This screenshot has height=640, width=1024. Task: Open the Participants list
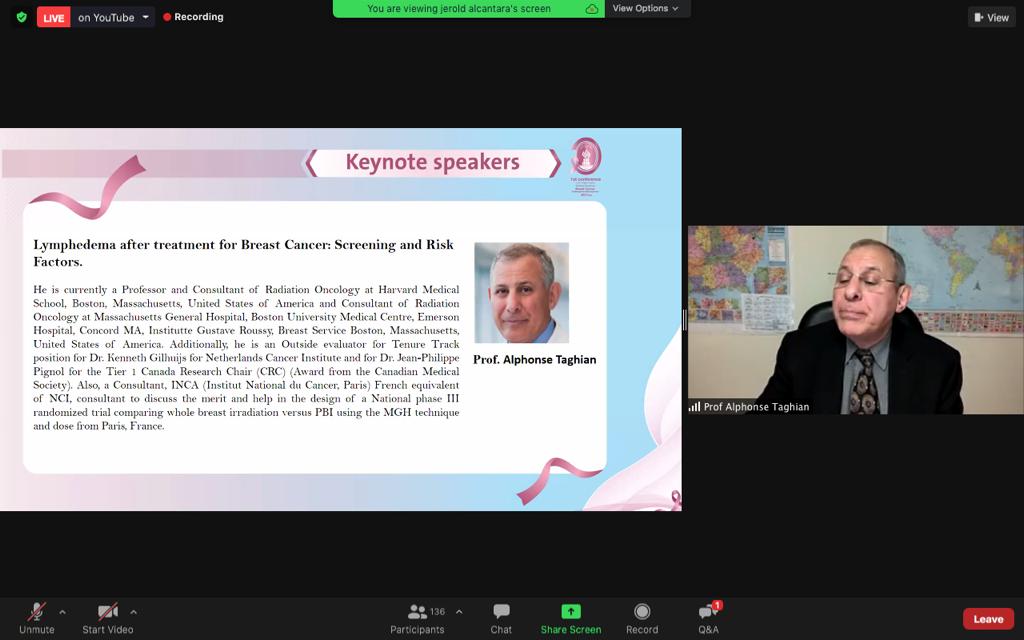pos(417,618)
